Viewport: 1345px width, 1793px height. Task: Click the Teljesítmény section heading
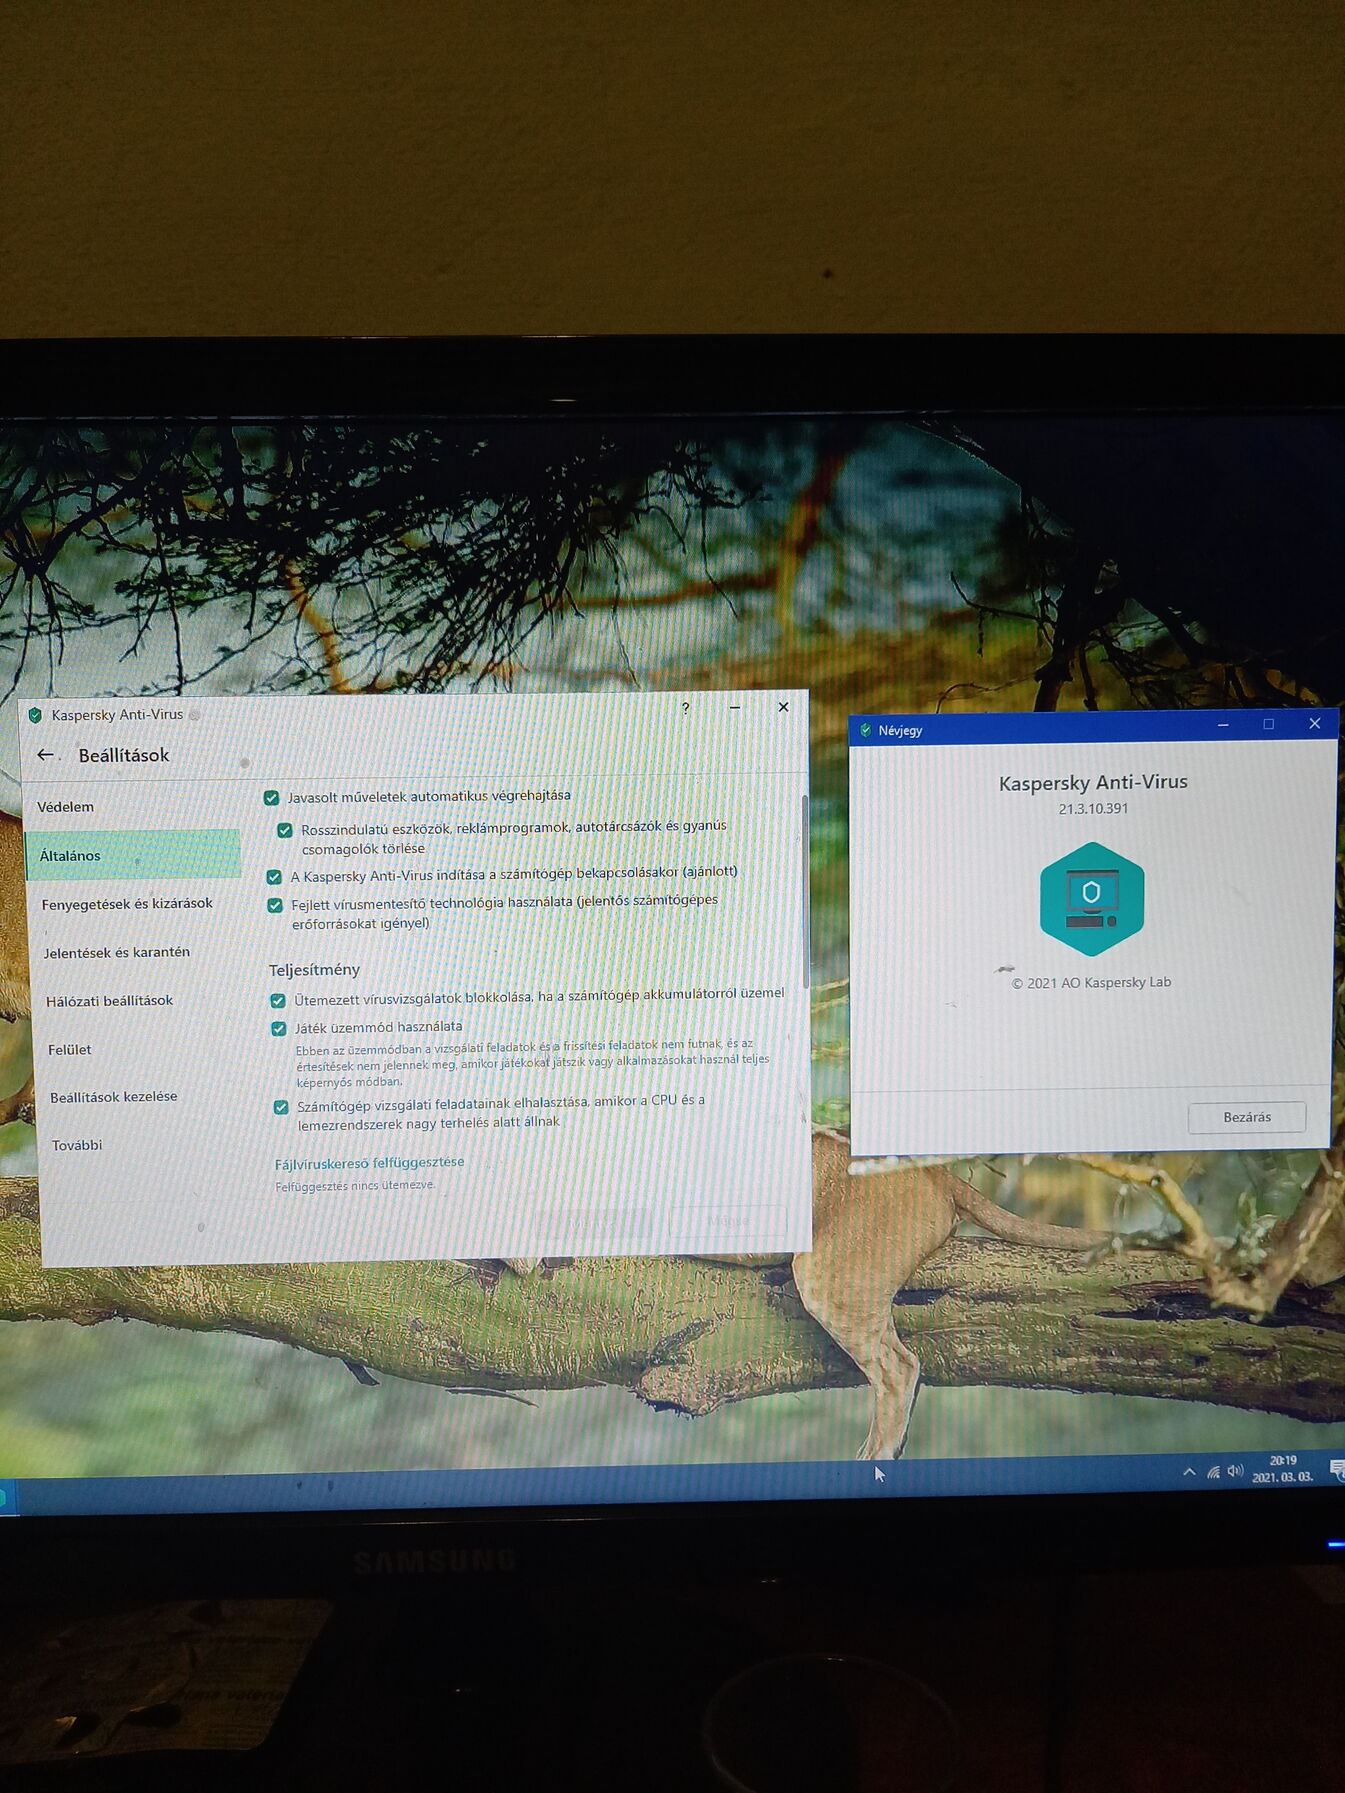[314, 970]
